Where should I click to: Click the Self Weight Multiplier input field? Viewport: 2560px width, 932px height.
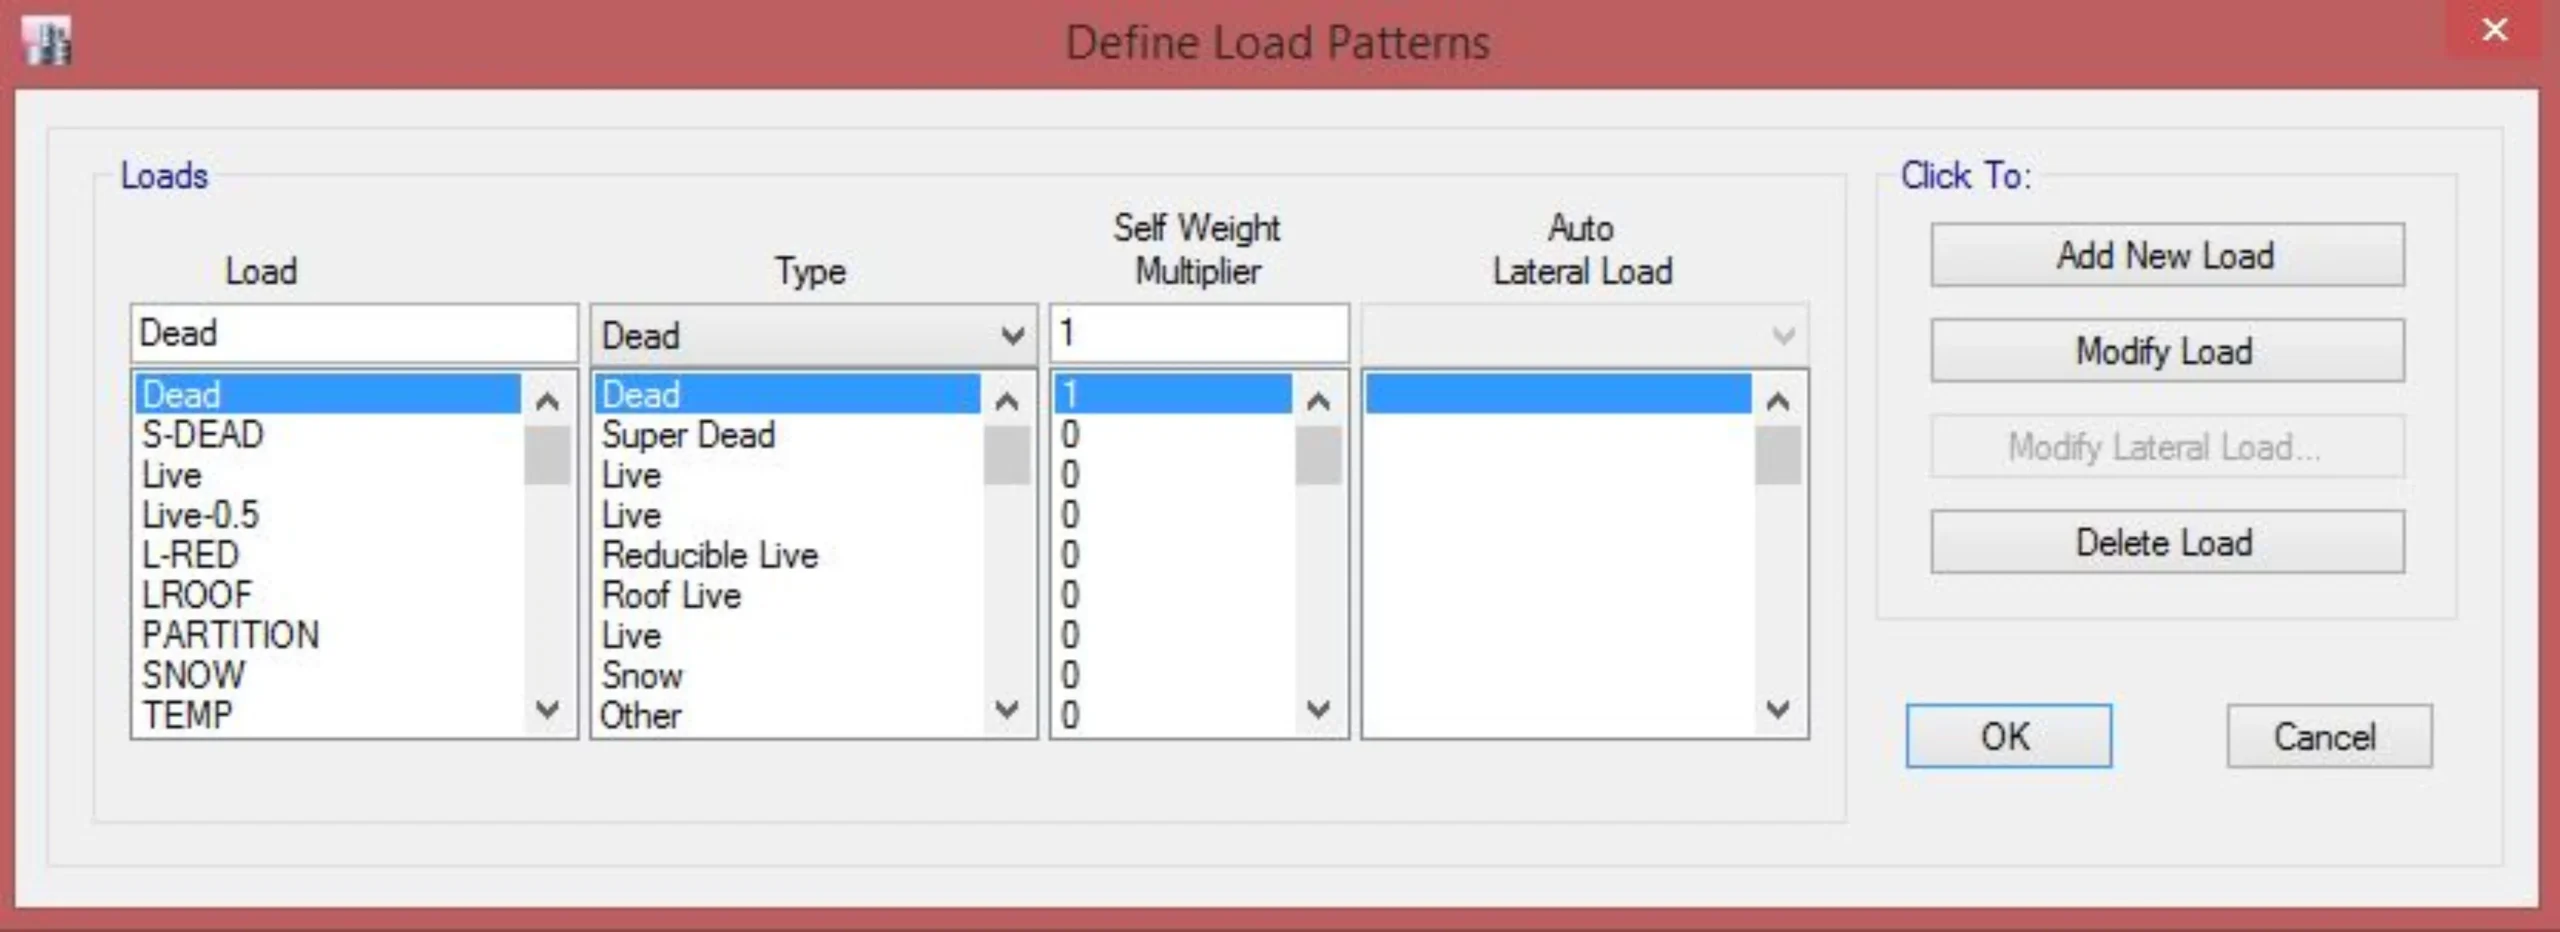(1197, 333)
